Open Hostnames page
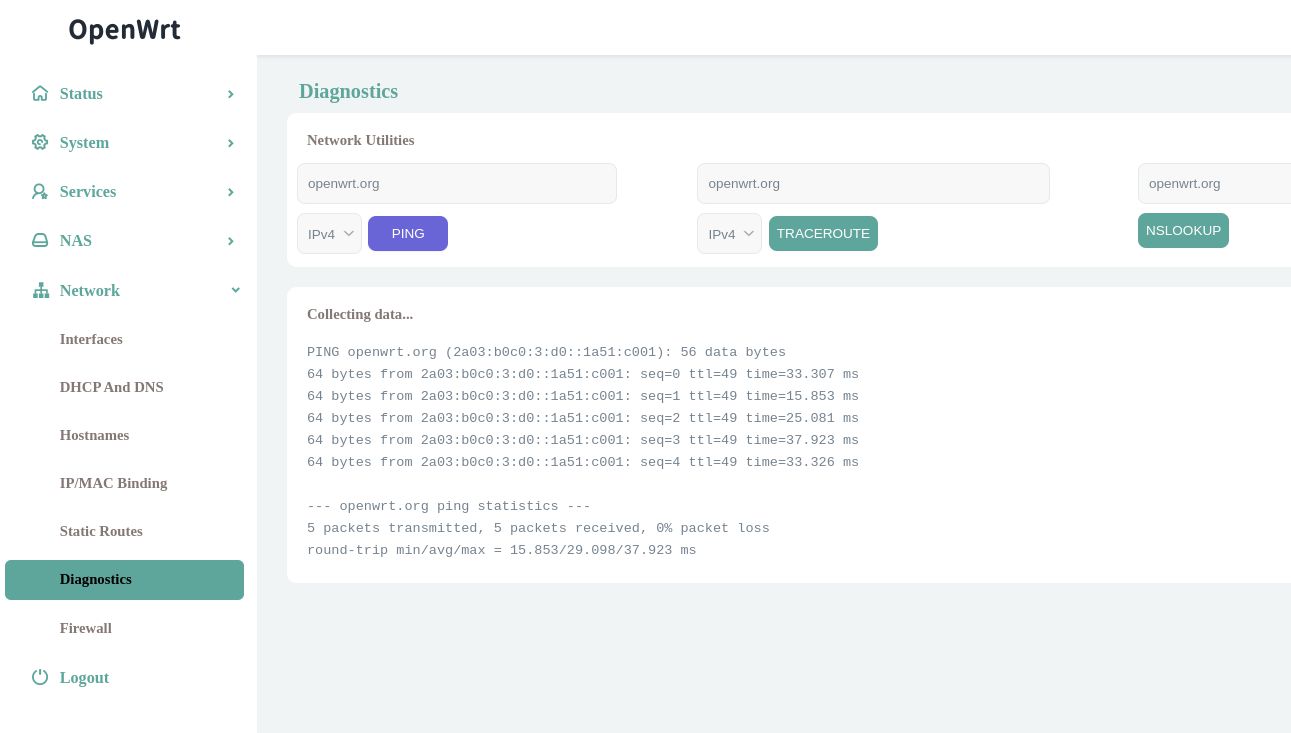The image size is (1291, 733). tap(94, 435)
